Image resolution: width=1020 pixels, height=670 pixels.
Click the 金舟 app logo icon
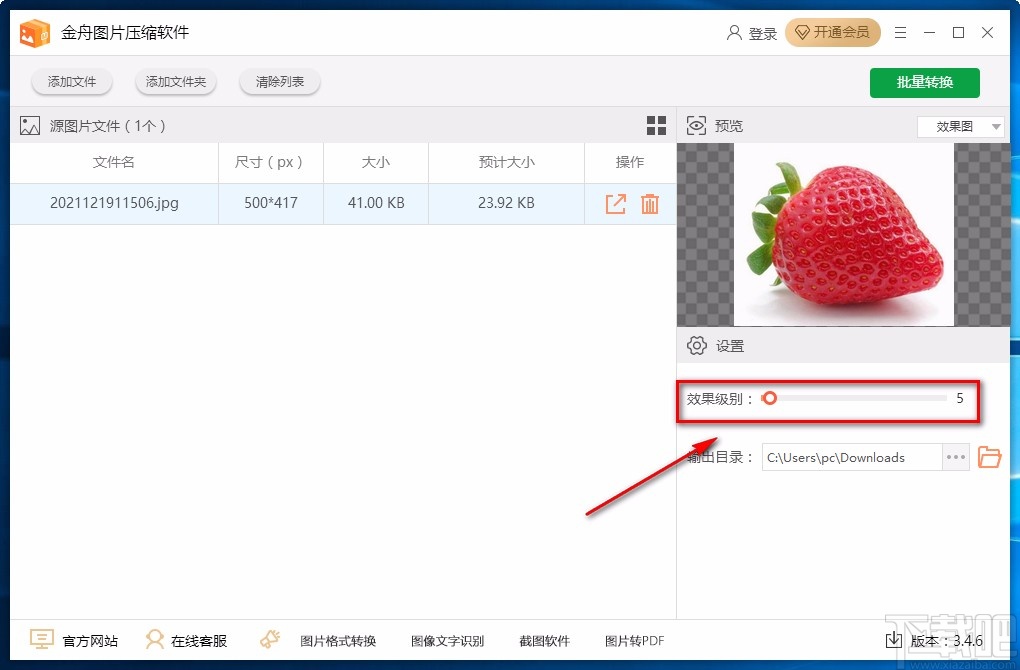click(35, 32)
